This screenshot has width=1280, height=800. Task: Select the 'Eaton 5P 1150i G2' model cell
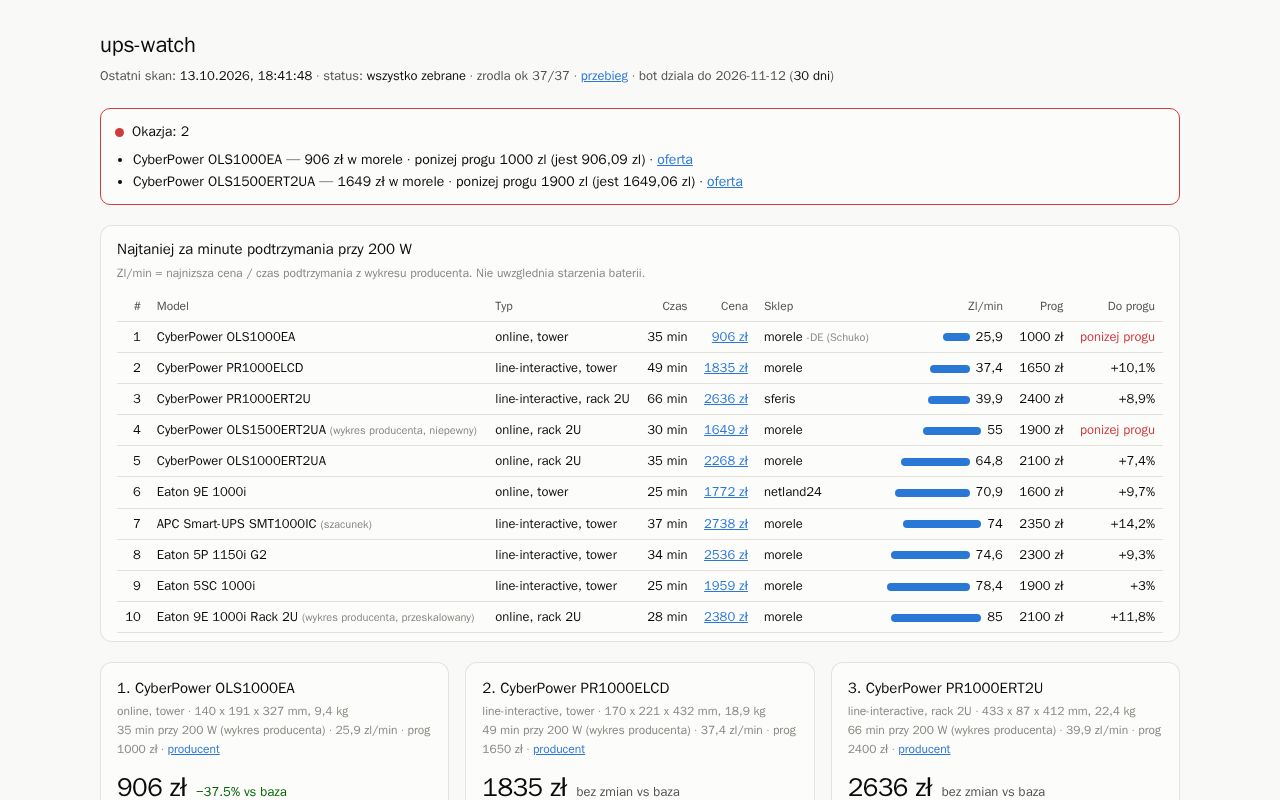point(211,555)
